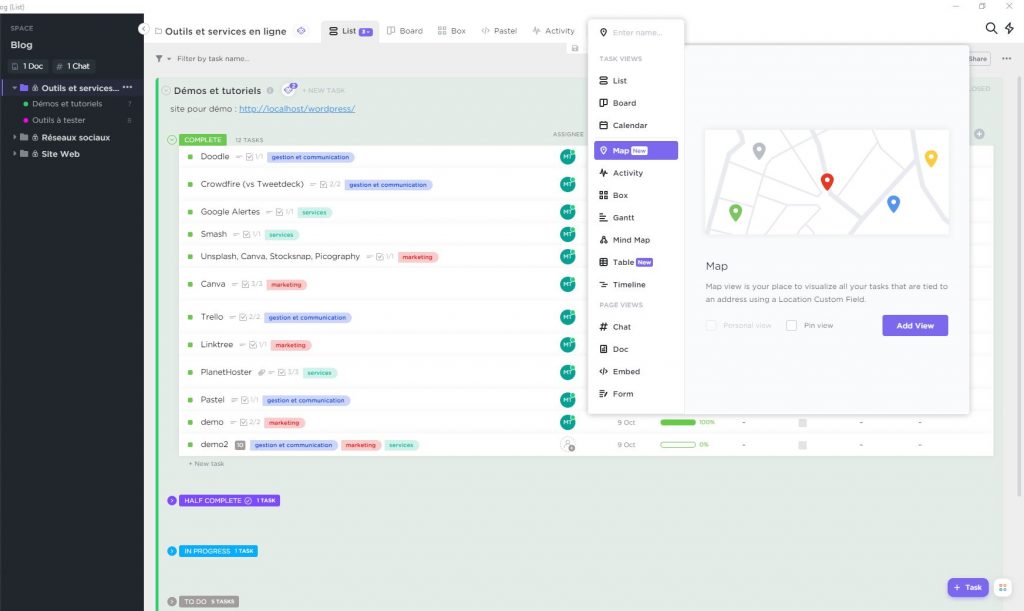Click the Doc page icon in menu
This screenshot has width=1024, height=611.
click(603, 349)
